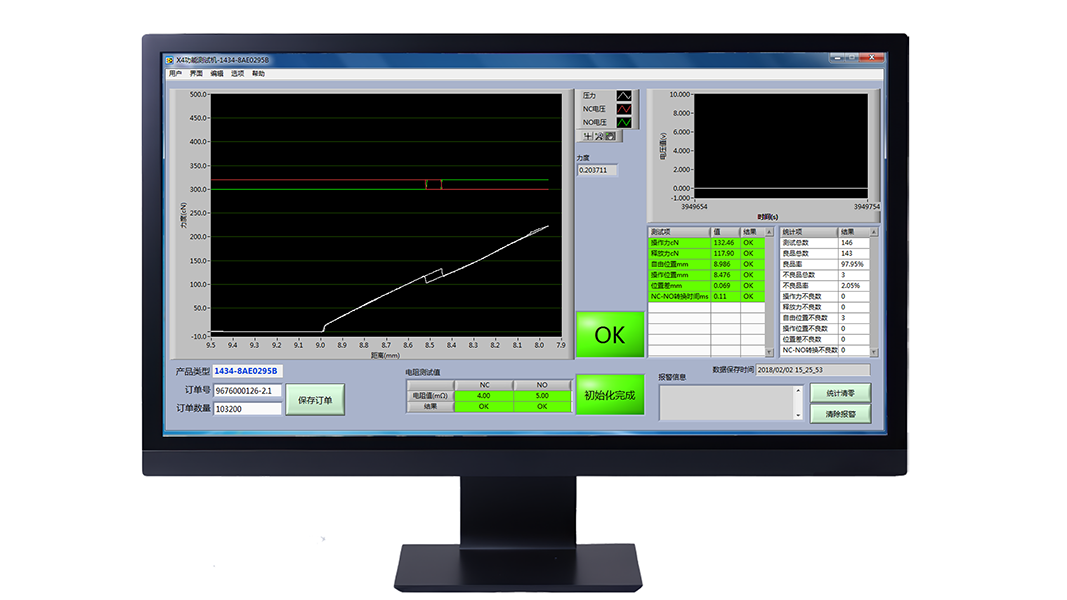Open the 界面 menu
The height and width of the screenshot is (600, 1067).
[196, 73]
